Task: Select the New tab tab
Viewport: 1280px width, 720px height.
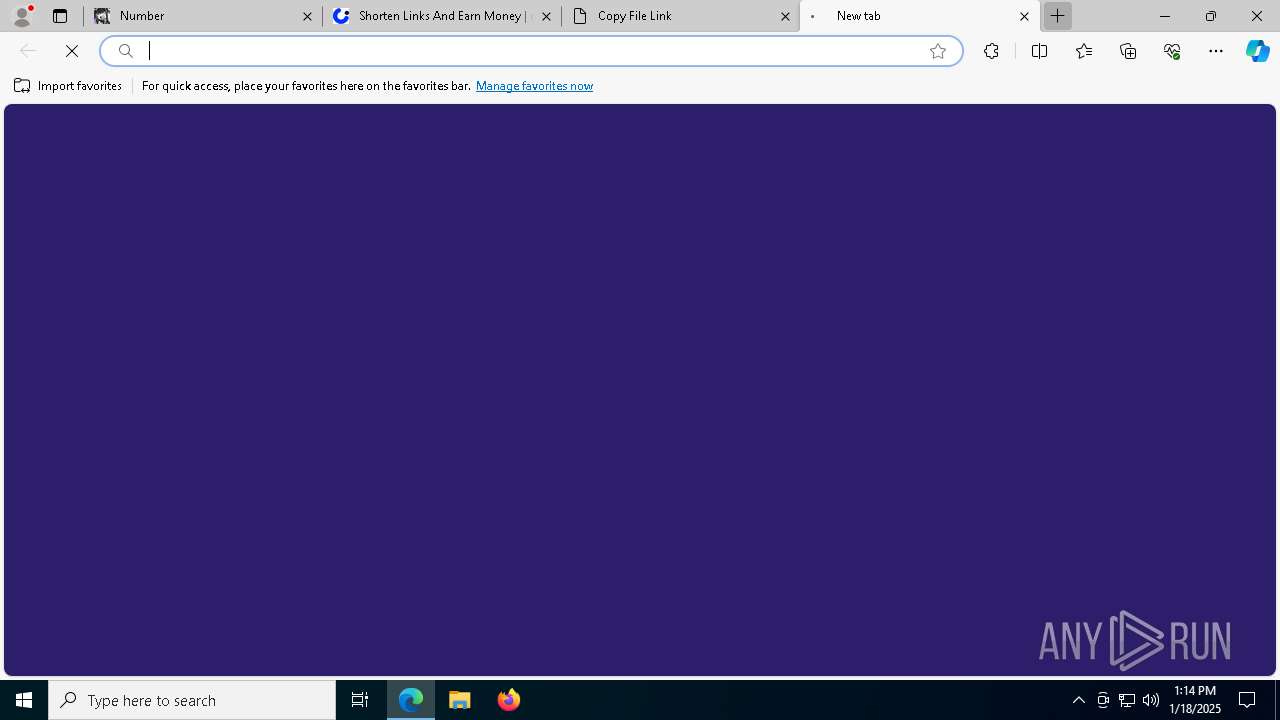Action: click(x=920, y=16)
